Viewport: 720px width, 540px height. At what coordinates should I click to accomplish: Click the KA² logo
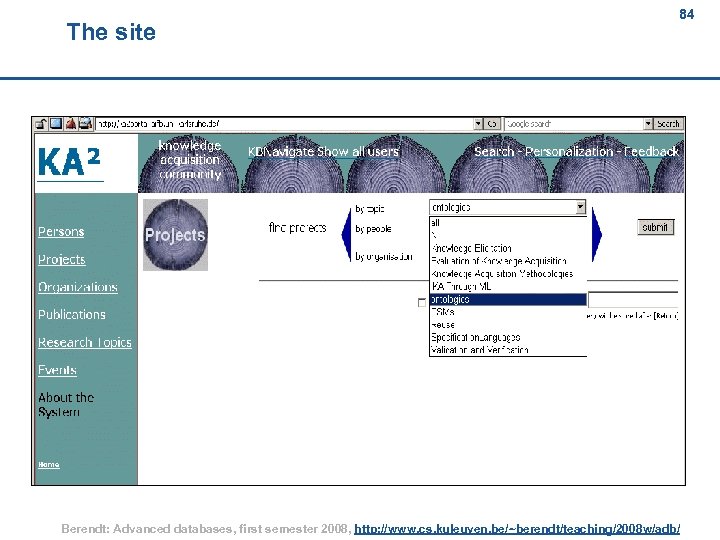pyautogui.click(x=69, y=163)
